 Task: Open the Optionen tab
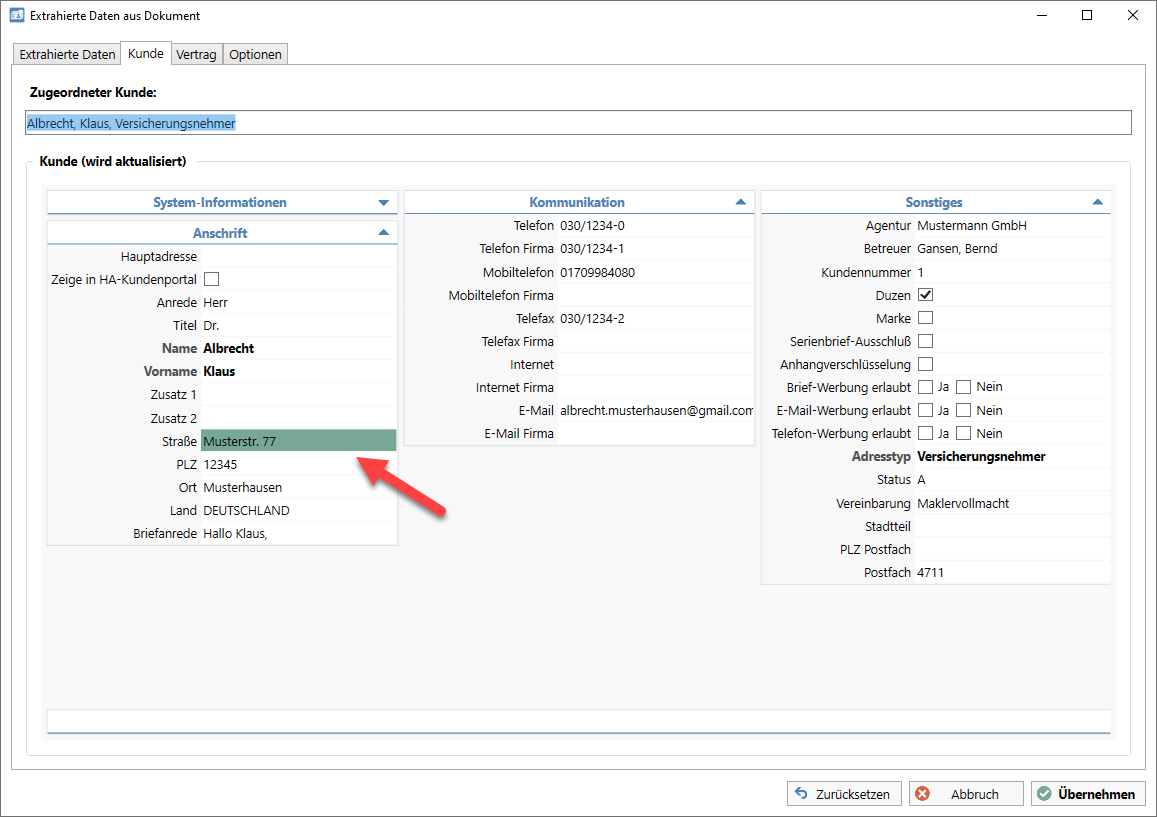click(255, 55)
